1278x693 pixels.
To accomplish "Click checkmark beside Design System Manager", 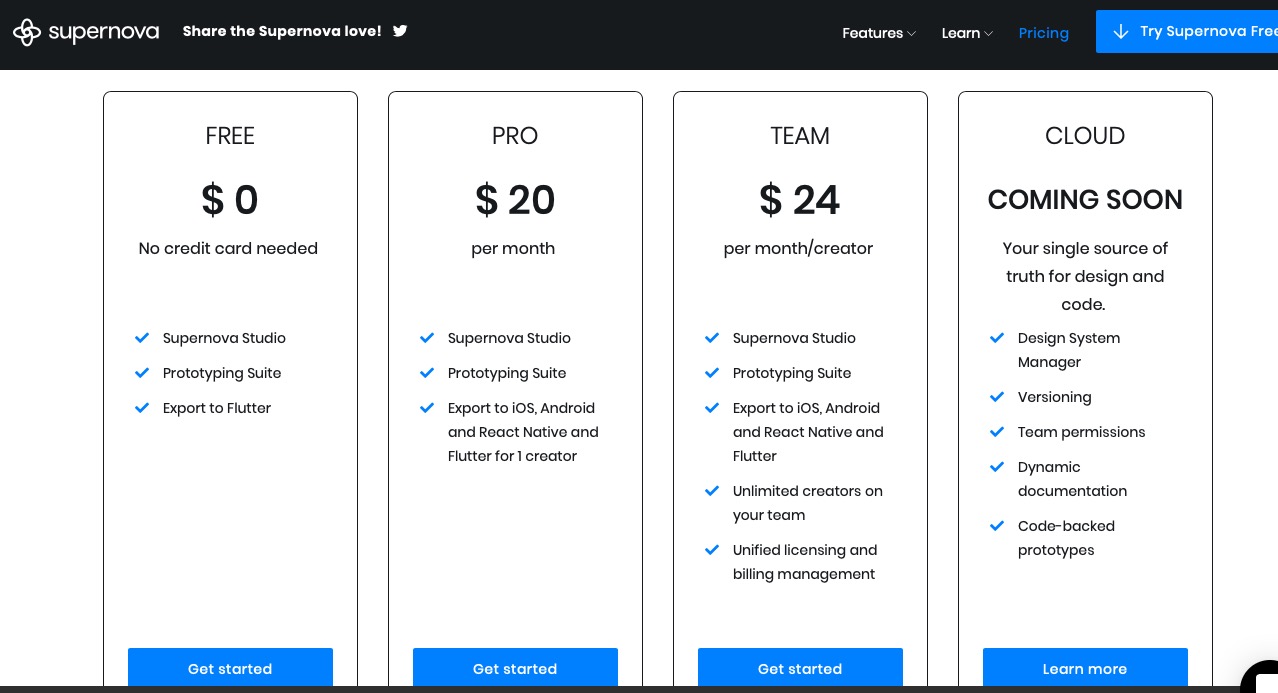I will pyautogui.click(x=997, y=338).
